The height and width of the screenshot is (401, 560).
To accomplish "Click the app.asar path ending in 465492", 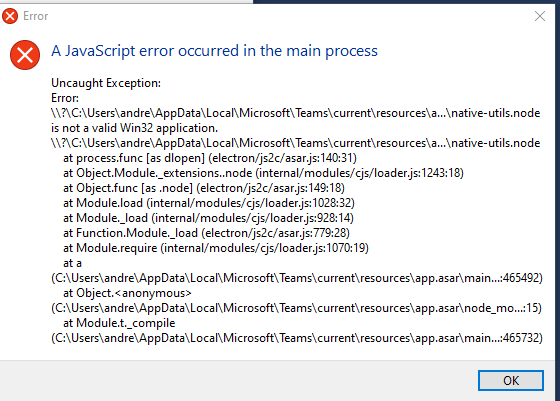I will (x=297, y=278).
